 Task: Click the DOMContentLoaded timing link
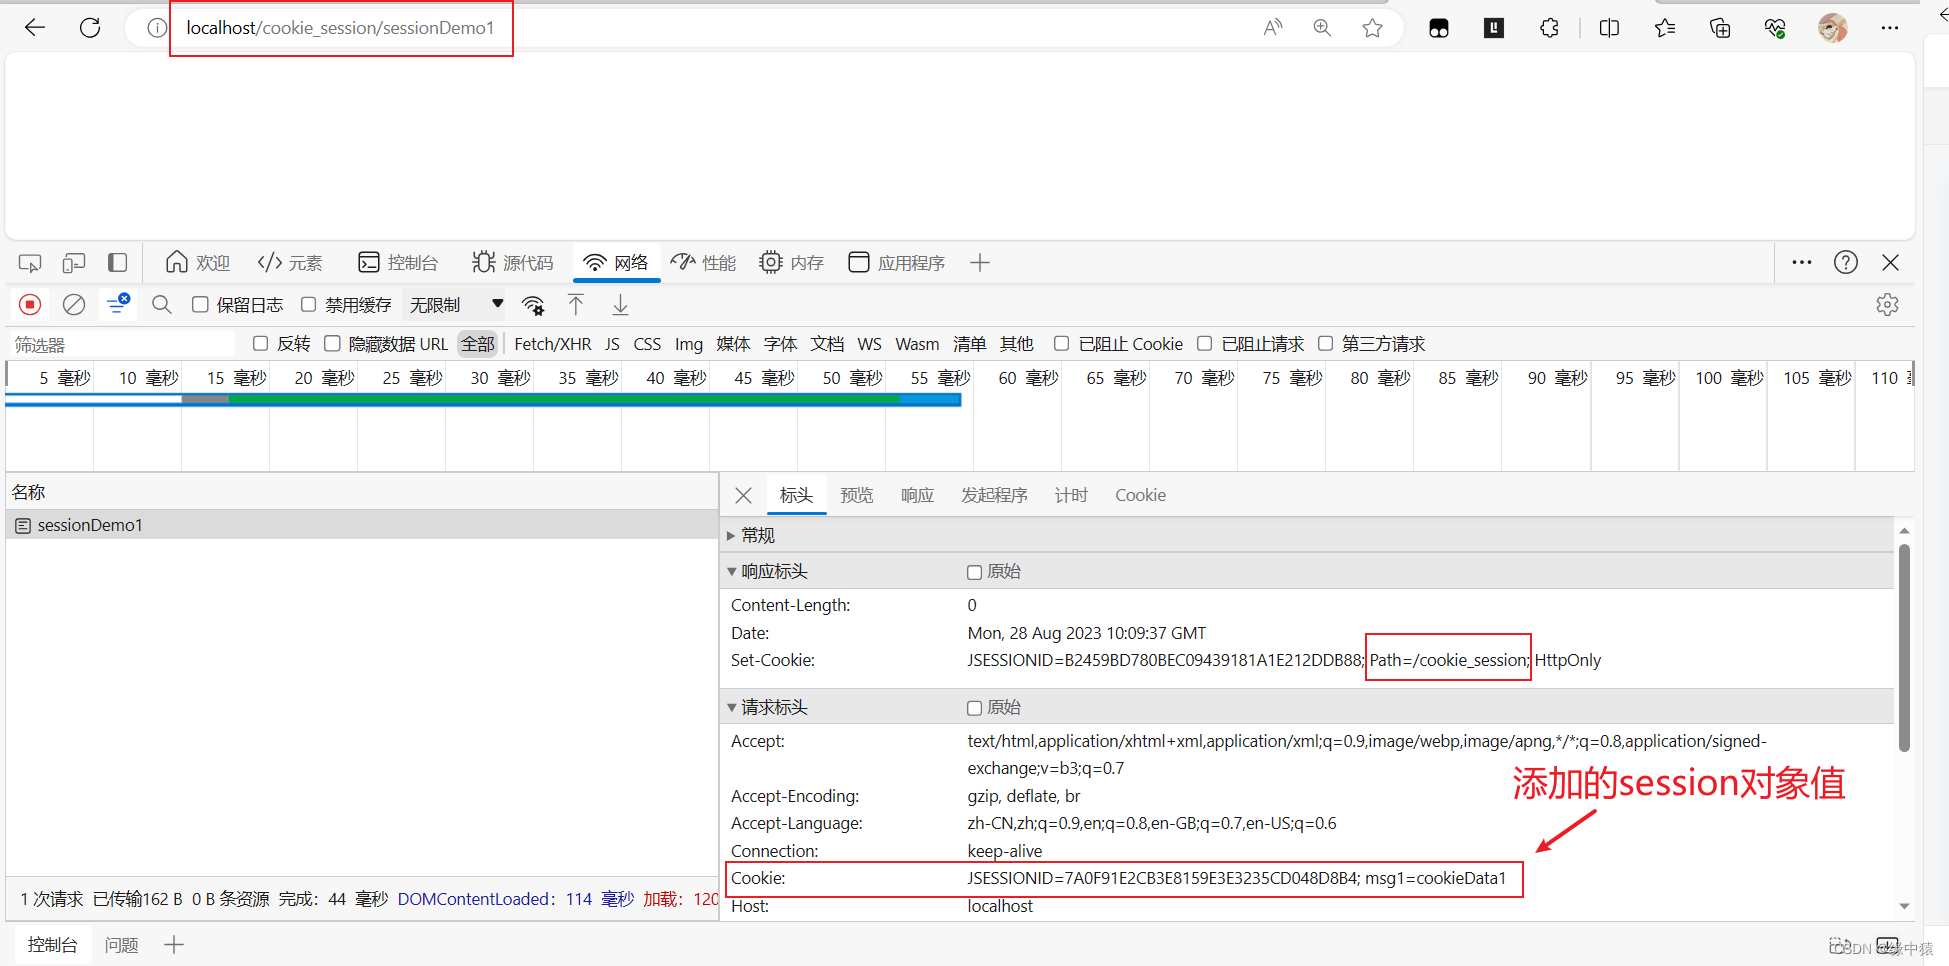coord(475,898)
